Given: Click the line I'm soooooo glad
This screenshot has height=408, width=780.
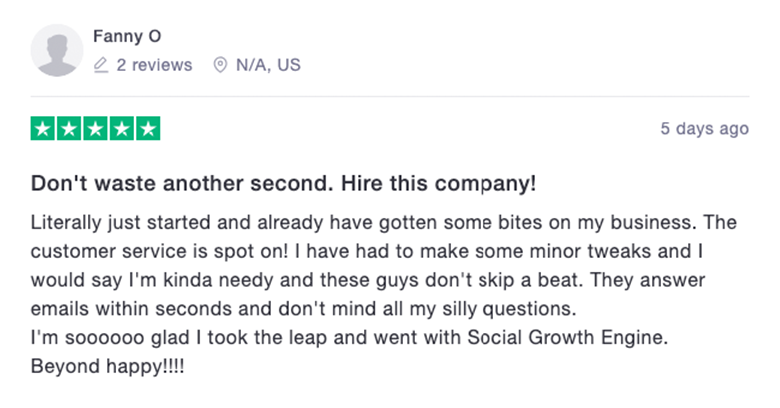Looking at the screenshot, I should click(x=349, y=337).
